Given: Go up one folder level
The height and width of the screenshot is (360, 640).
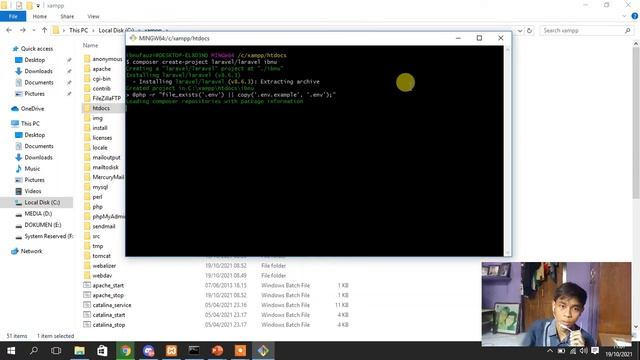Looking at the screenshot, I should (x=44, y=30).
